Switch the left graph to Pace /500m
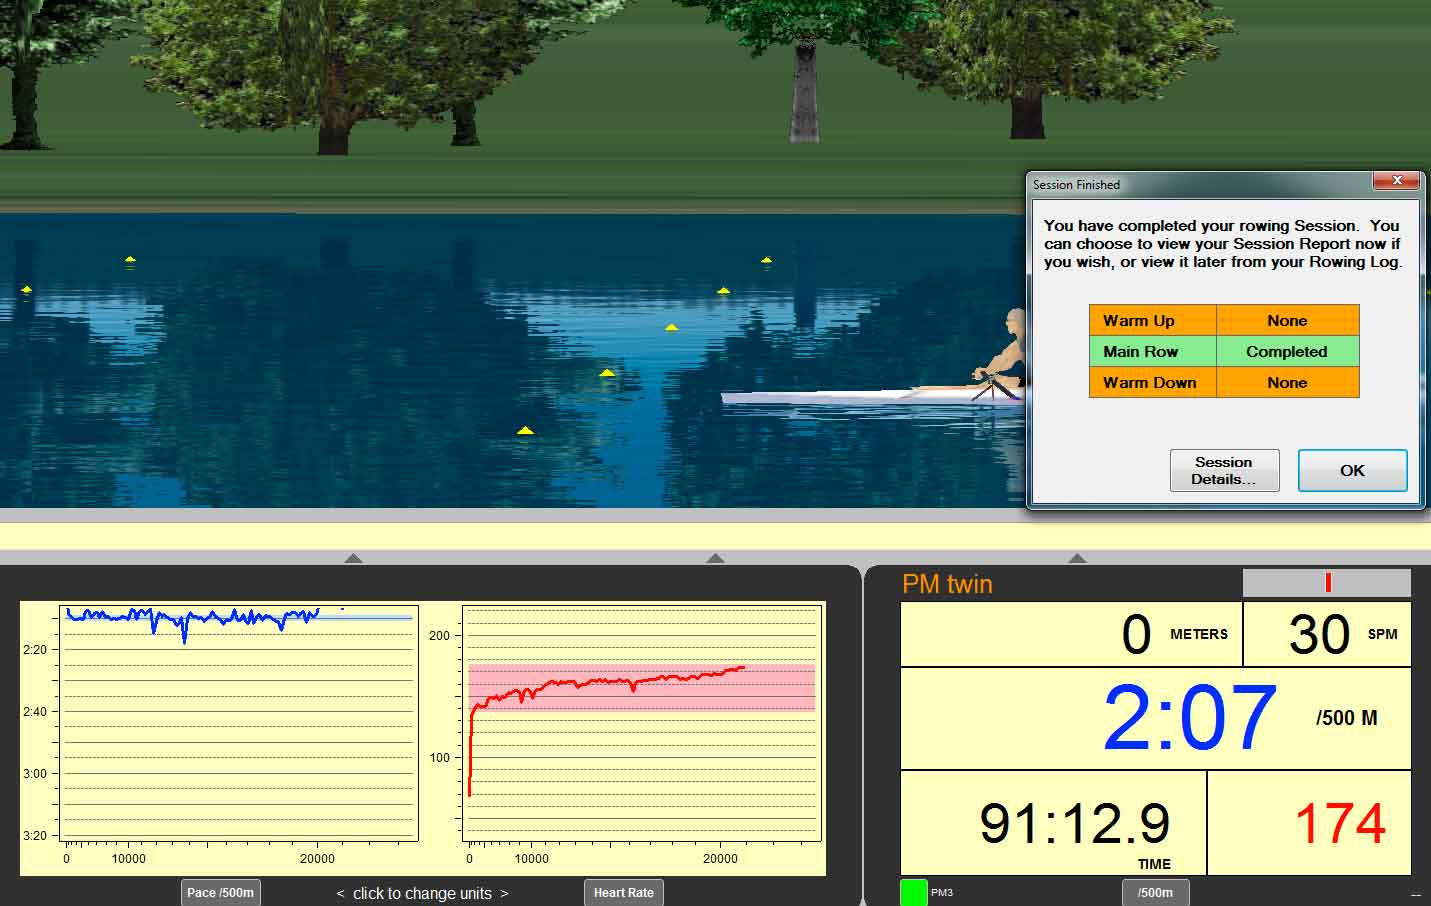Image resolution: width=1431 pixels, height=906 pixels. pos(220,892)
